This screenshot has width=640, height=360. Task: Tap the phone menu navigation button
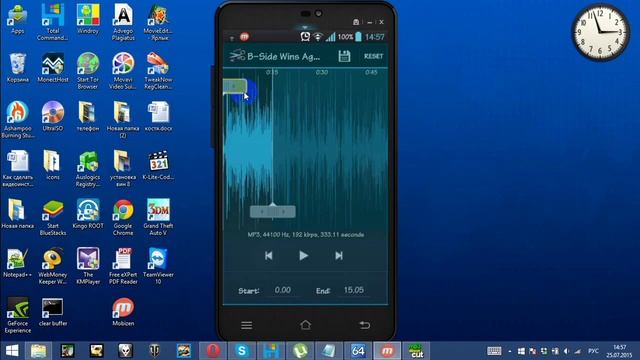(247, 325)
